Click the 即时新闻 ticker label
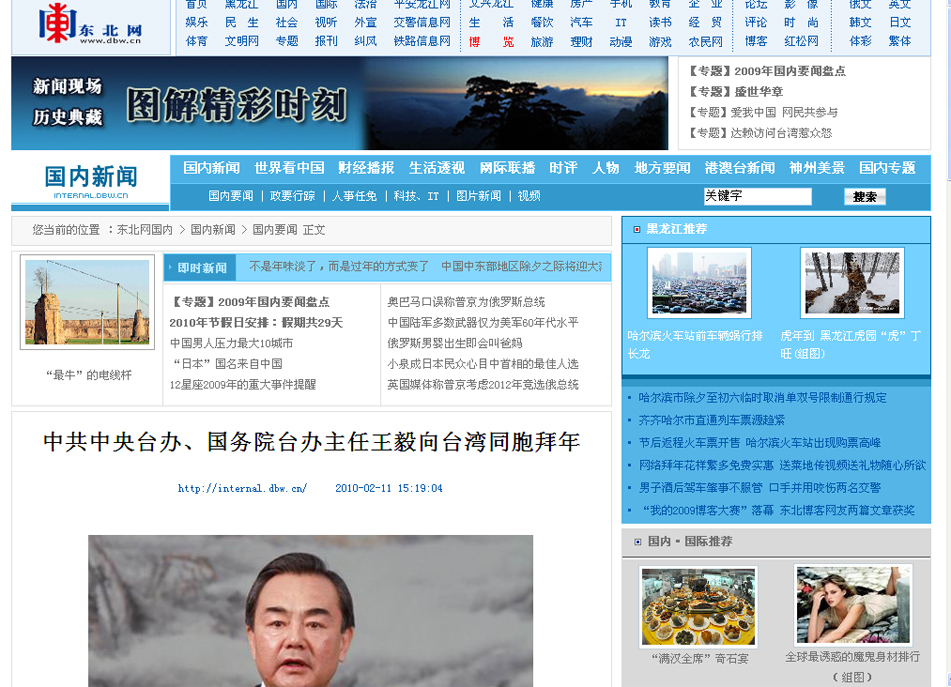 click(x=202, y=267)
